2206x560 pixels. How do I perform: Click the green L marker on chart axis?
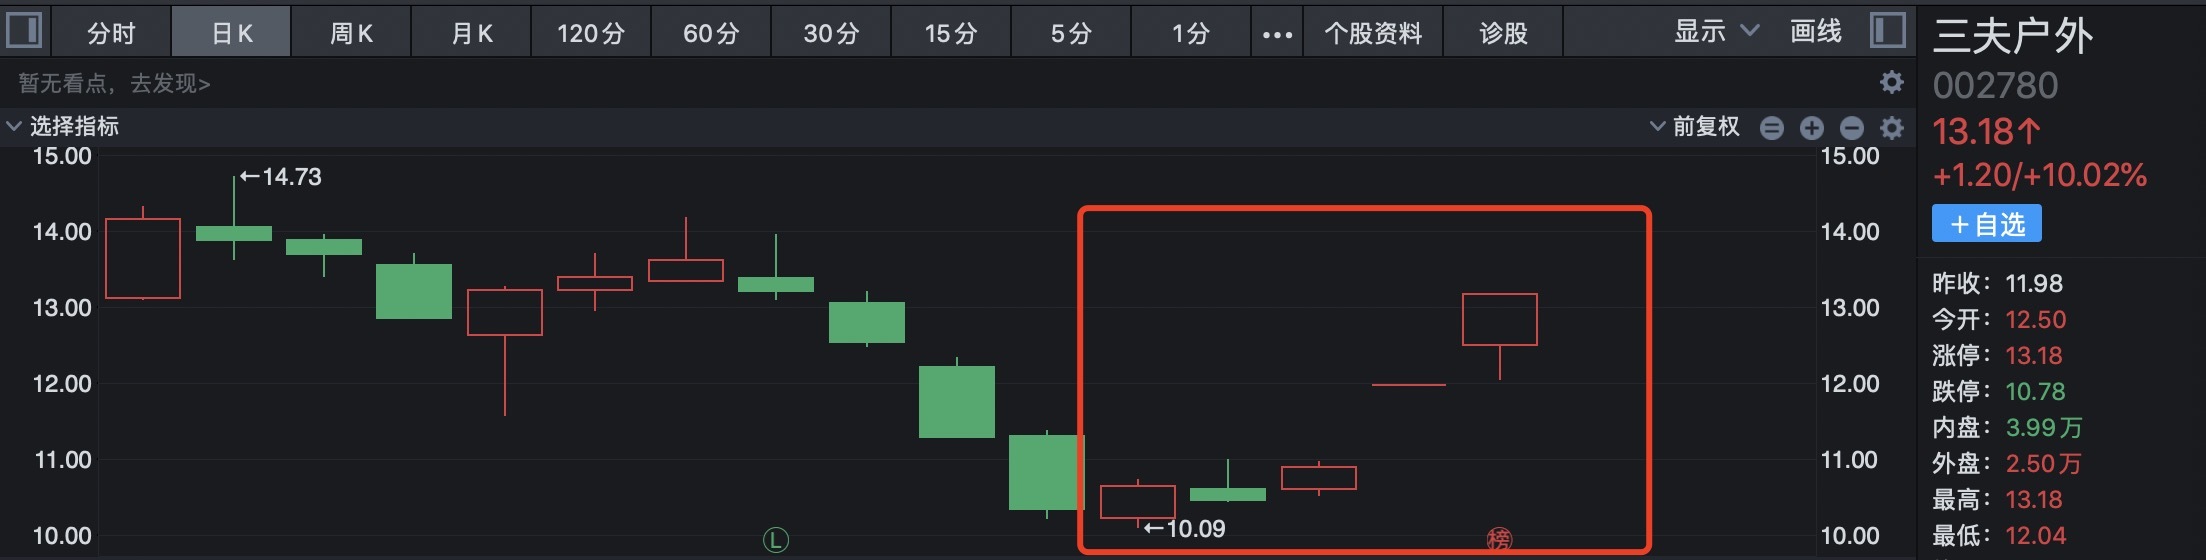tap(776, 540)
